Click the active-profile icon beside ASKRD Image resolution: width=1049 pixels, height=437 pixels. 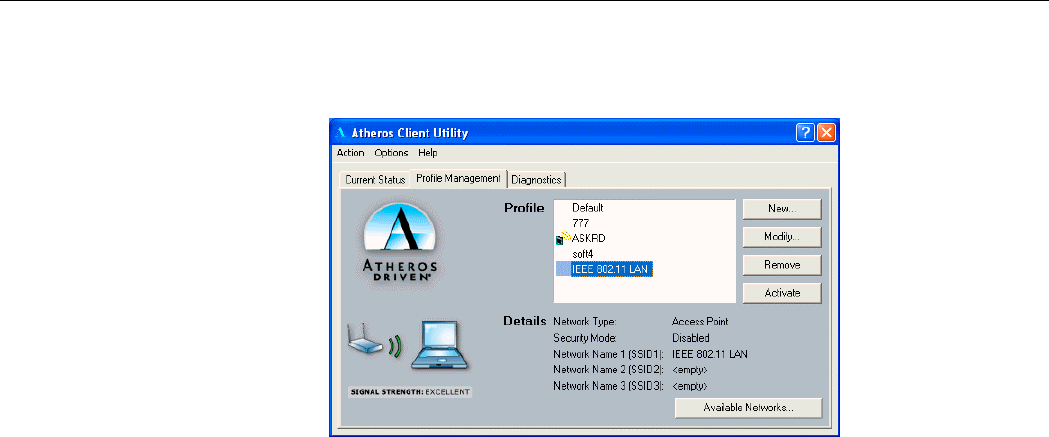(x=563, y=238)
